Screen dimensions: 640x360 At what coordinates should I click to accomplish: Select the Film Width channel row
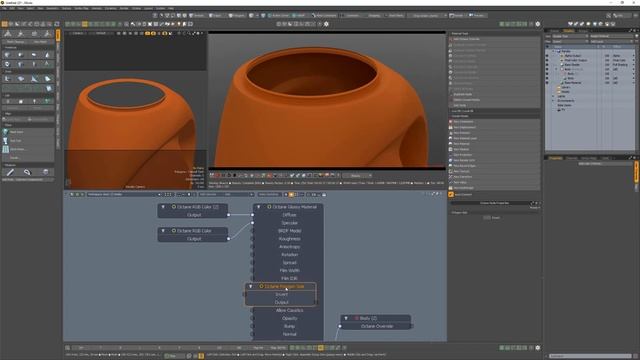289,270
